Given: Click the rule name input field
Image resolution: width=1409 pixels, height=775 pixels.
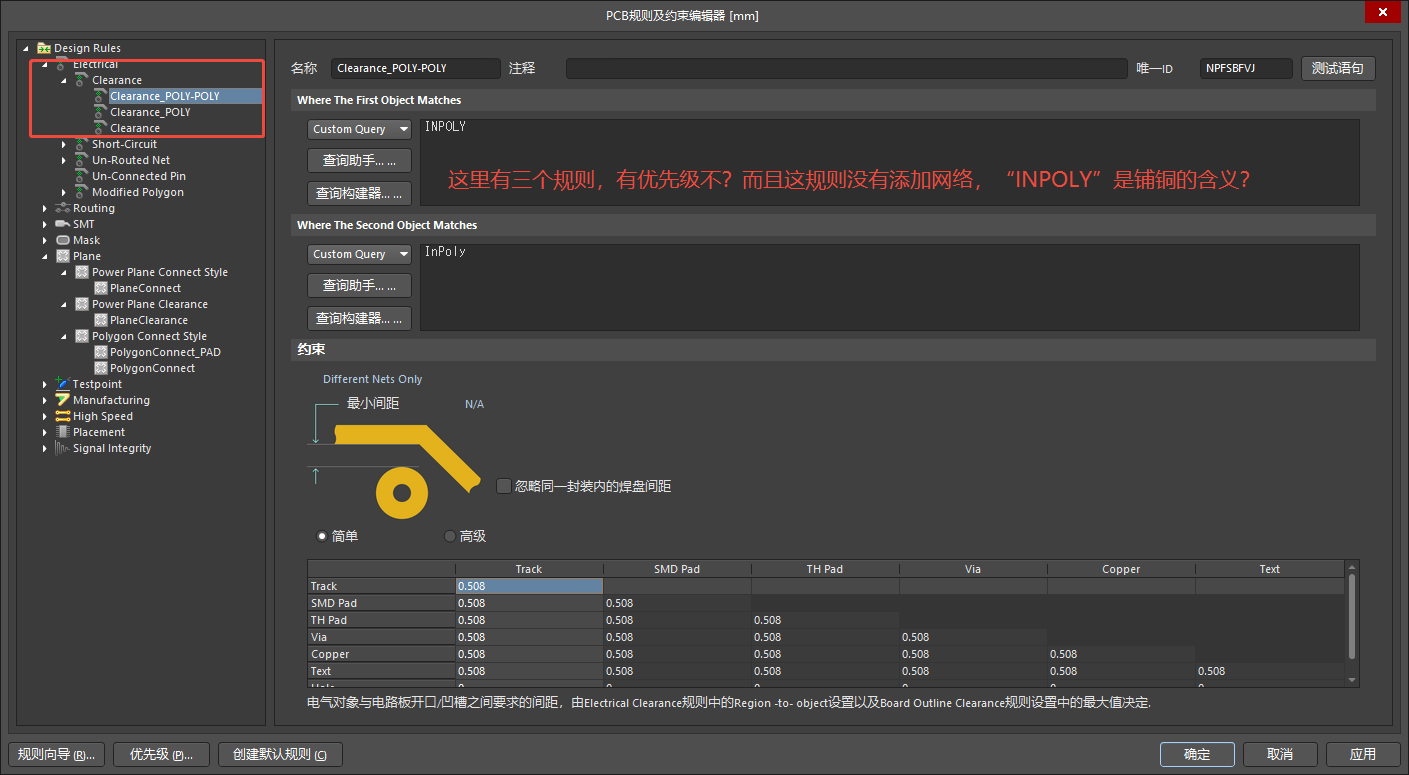Looking at the screenshot, I should click(x=415, y=68).
